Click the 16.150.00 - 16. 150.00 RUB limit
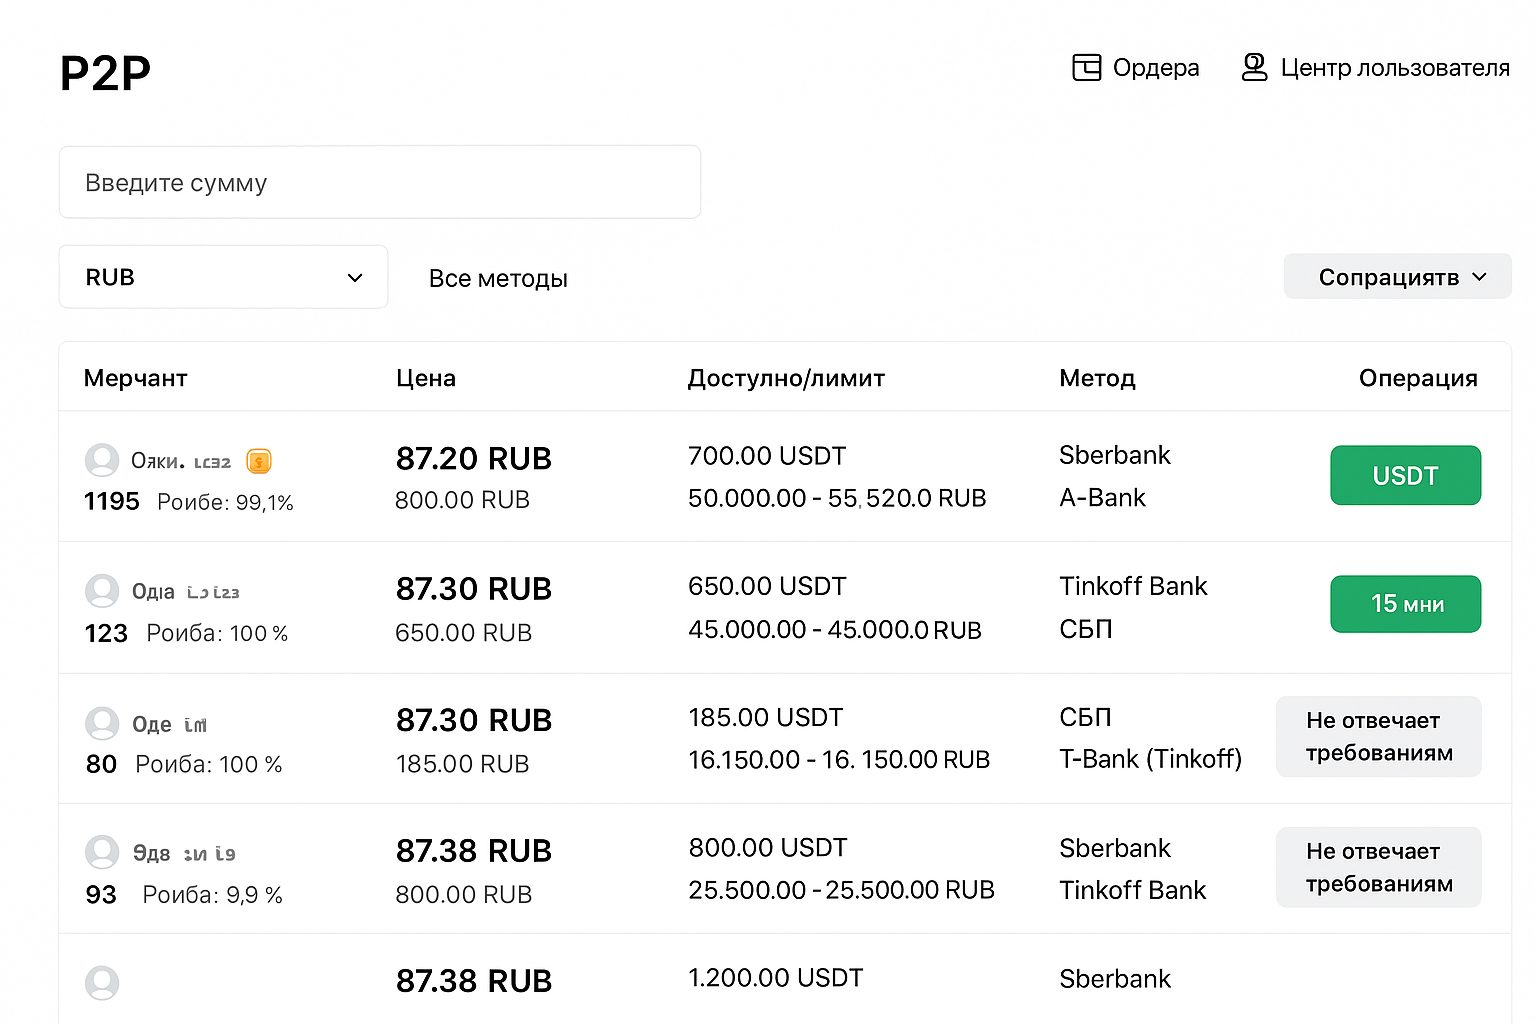 [839, 759]
